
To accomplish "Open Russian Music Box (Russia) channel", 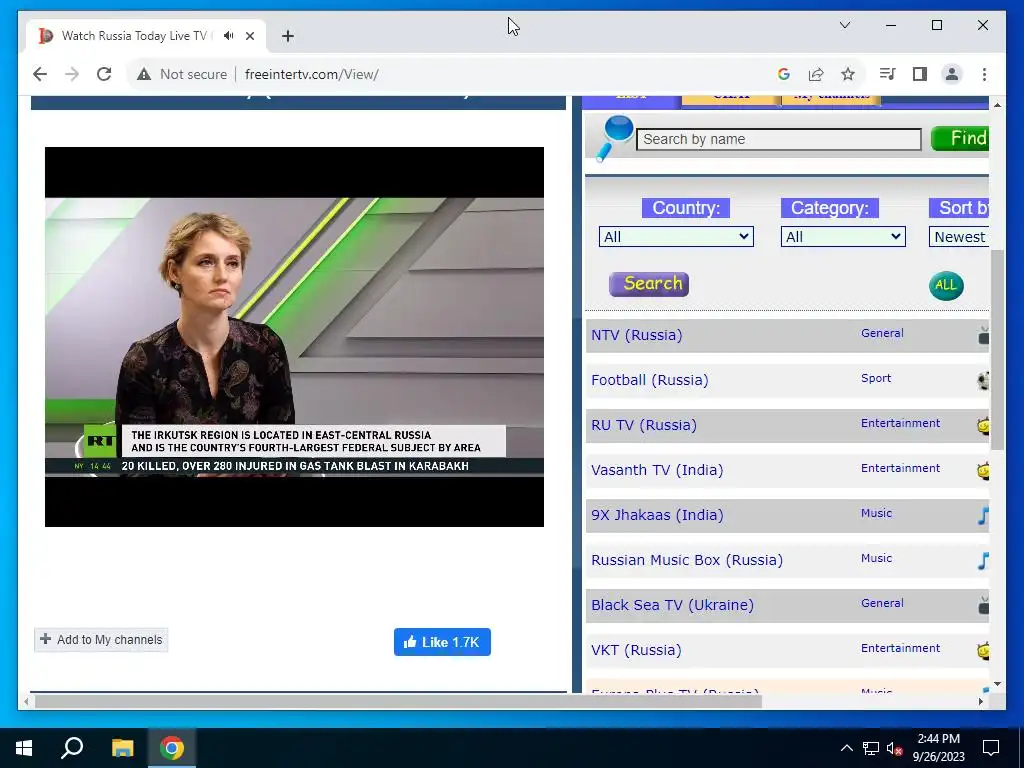I will click(x=687, y=560).
